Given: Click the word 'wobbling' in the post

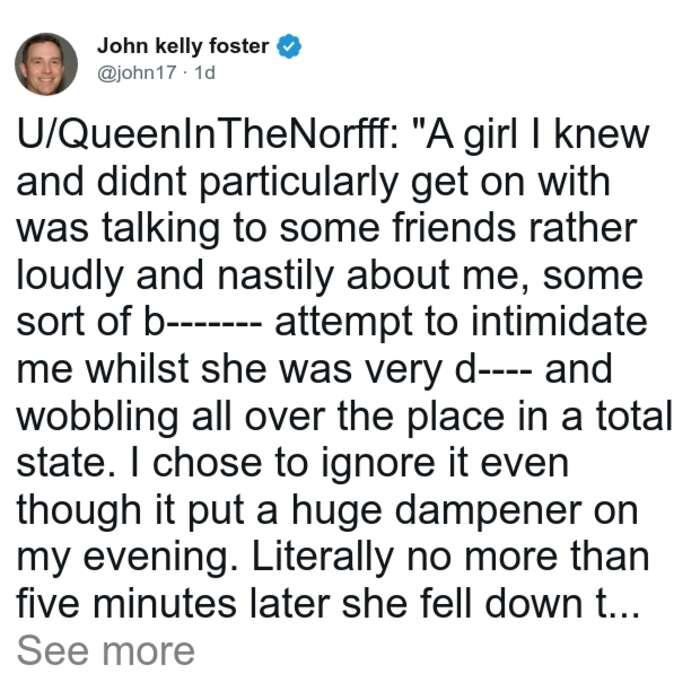Looking at the screenshot, I should [98, 417].
